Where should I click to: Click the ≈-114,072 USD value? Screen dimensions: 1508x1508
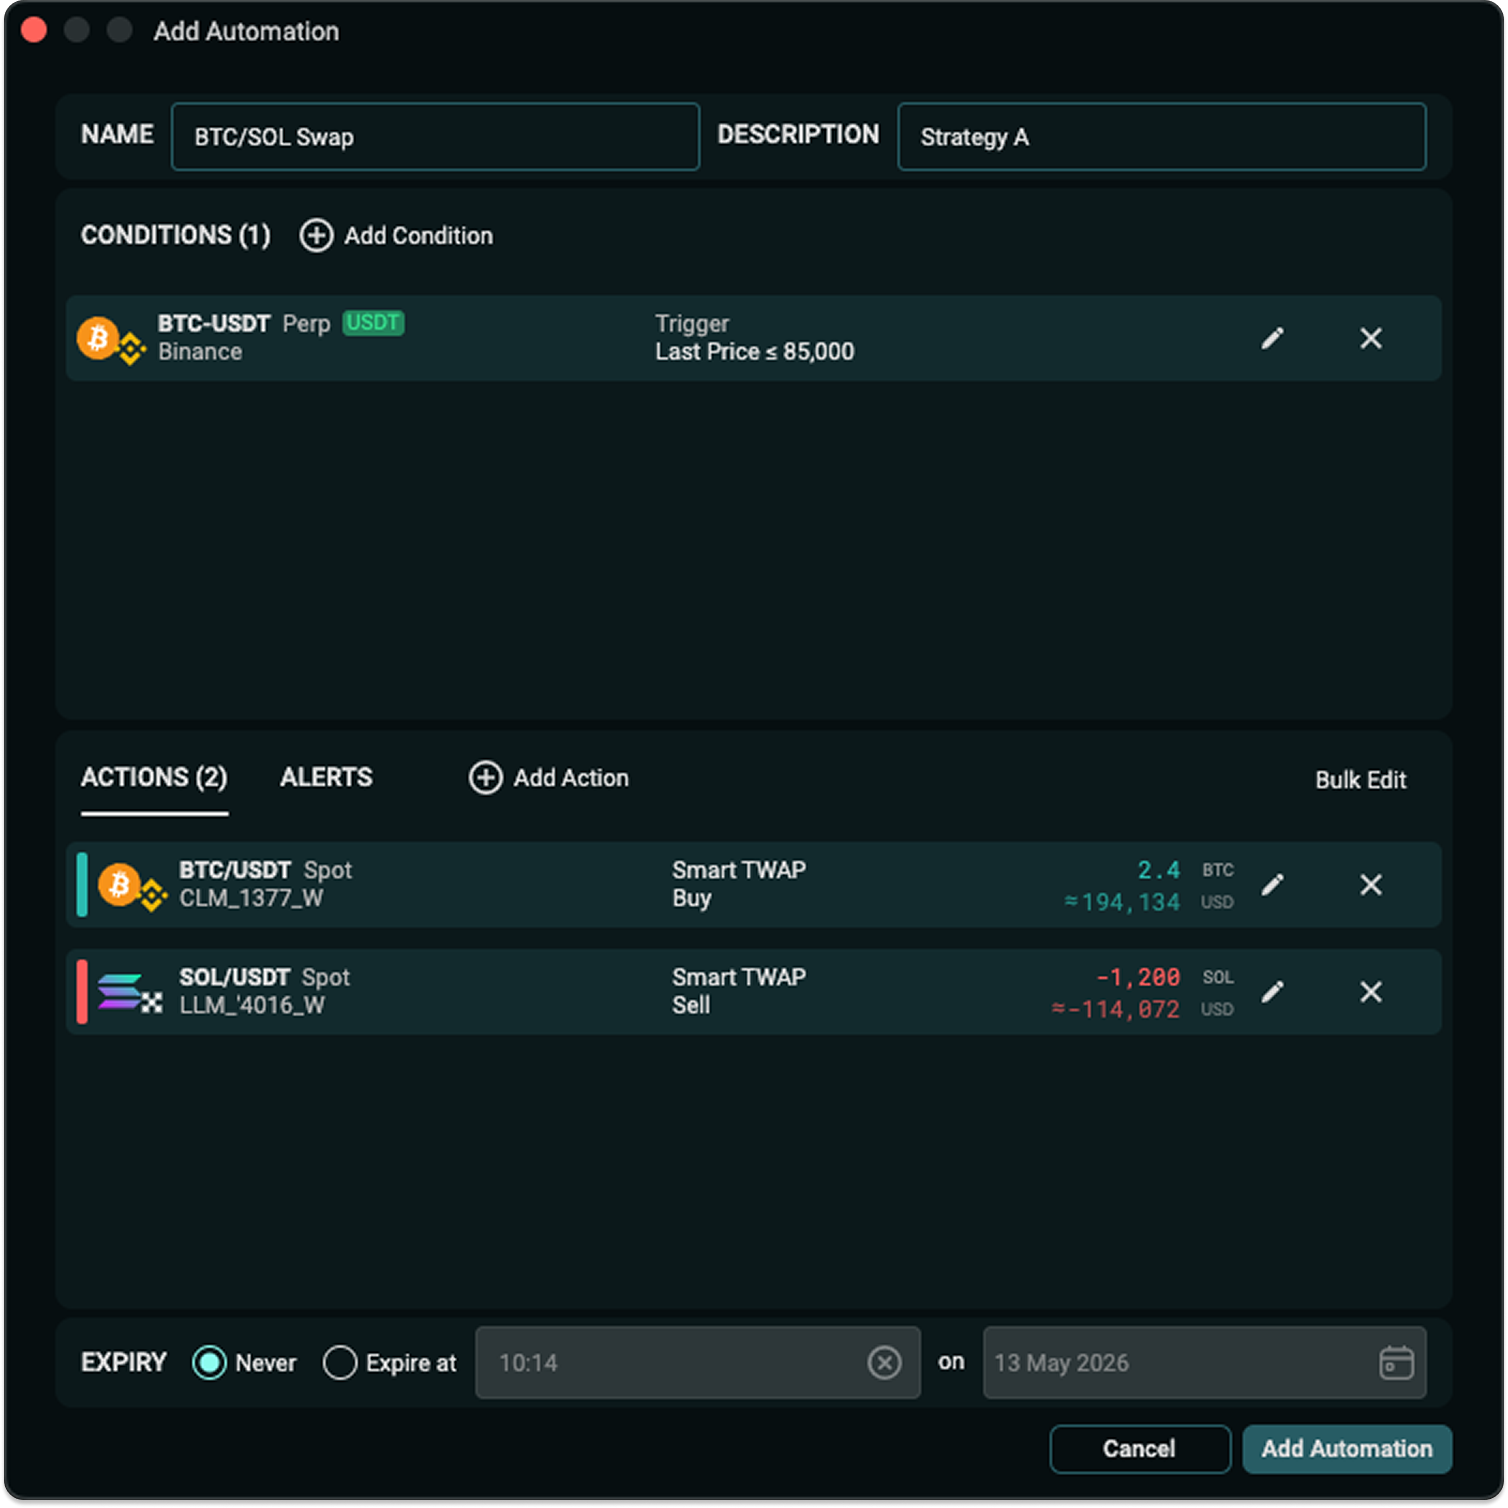1115,1009
